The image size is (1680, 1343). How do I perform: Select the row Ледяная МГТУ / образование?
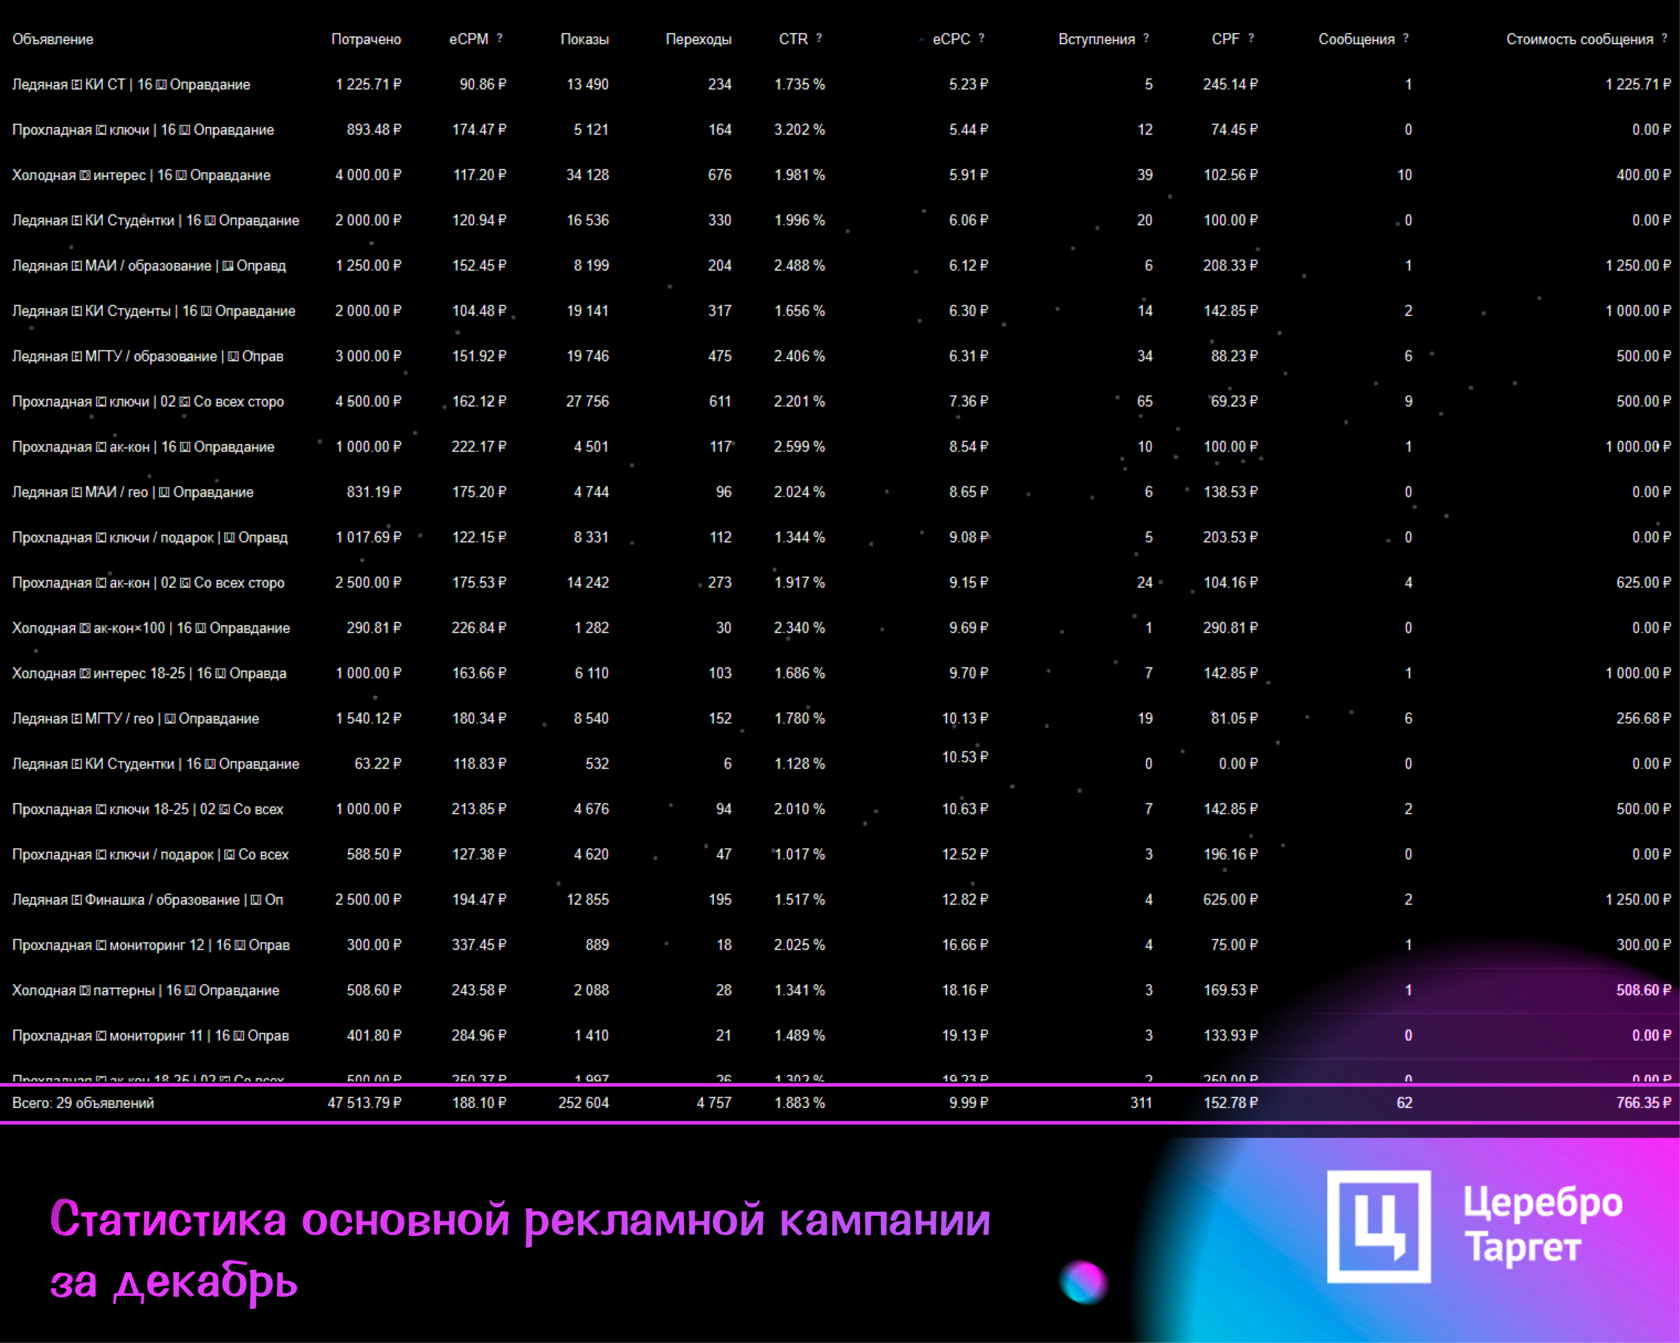tap(840, 356)
